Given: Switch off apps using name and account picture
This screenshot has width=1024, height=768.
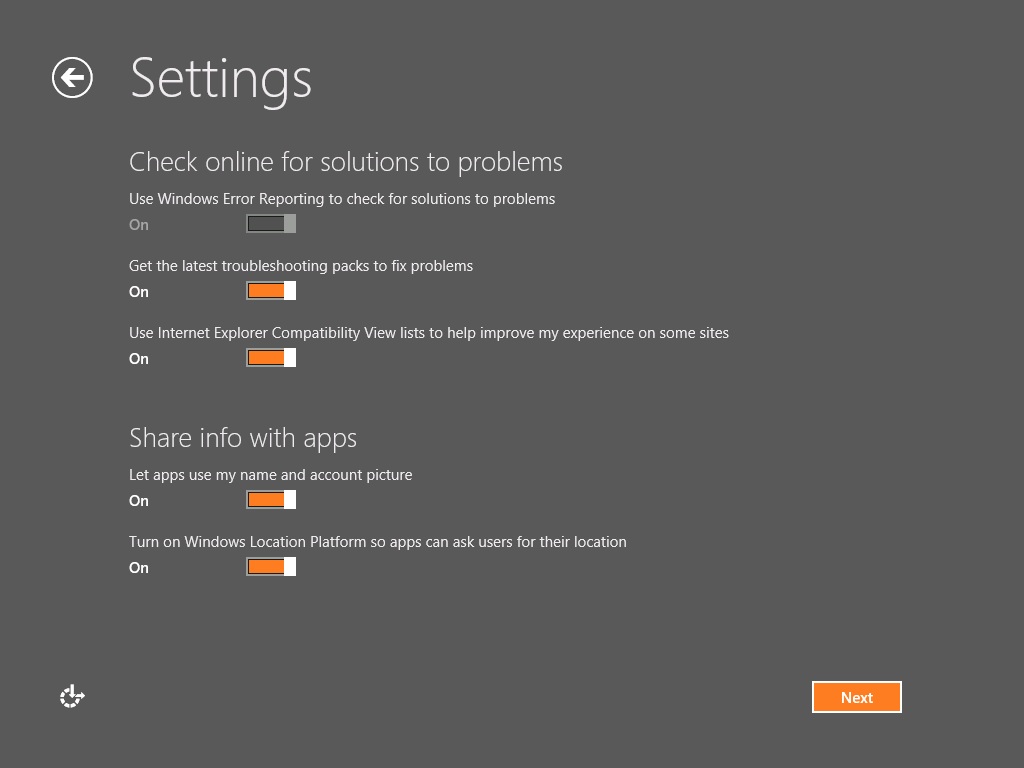Looking at the screenshot, I should click(x=271, y=500).
